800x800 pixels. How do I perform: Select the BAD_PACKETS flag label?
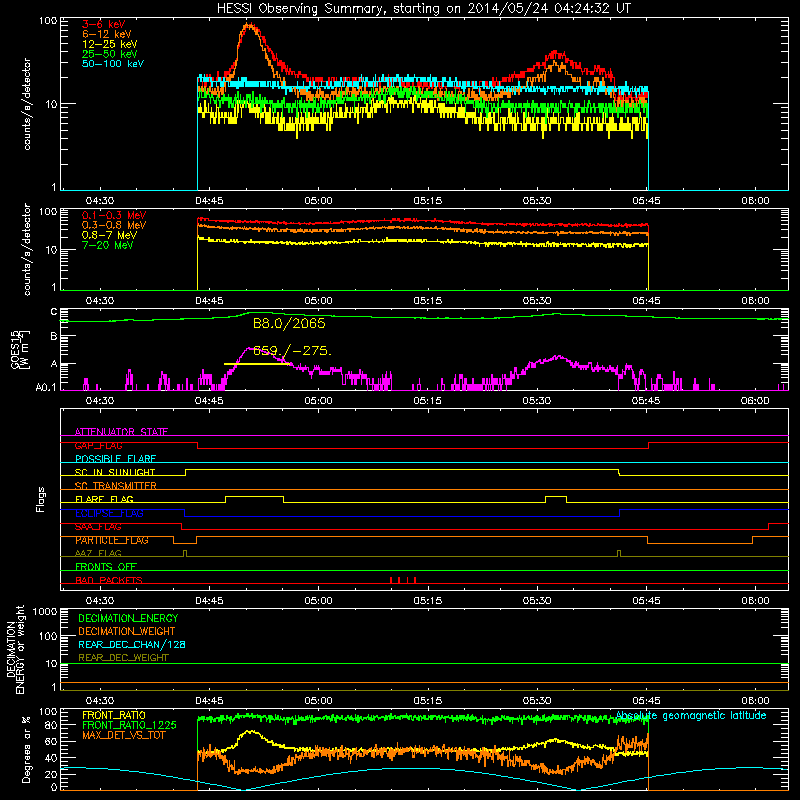[109, 580]
